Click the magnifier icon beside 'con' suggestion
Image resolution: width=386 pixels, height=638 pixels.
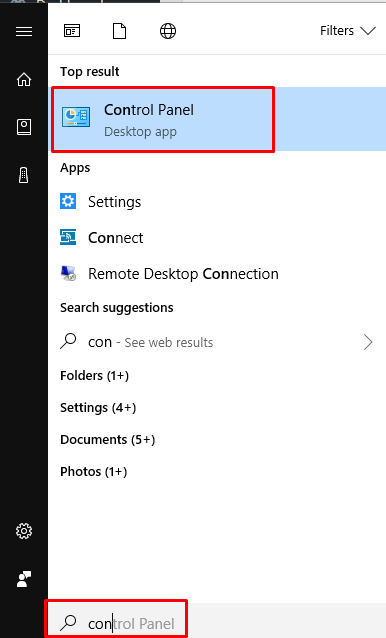68,341
